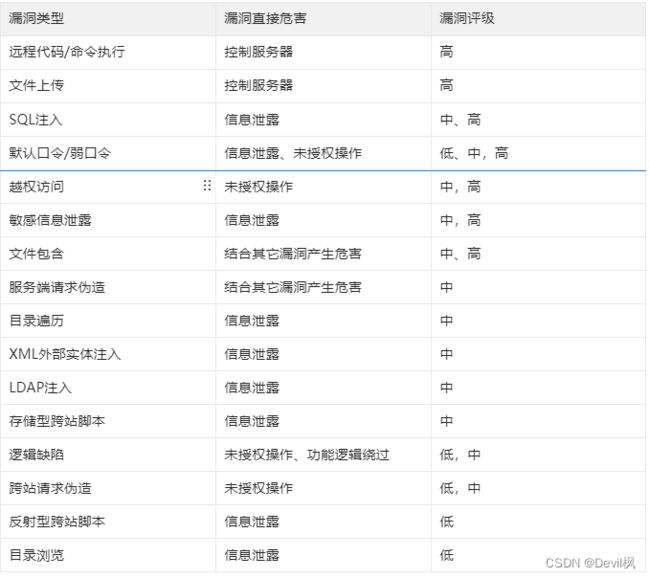Click the drag handle in the 越权访问 row
Viewport: 650px width, 578px height.
pos(207,186)
